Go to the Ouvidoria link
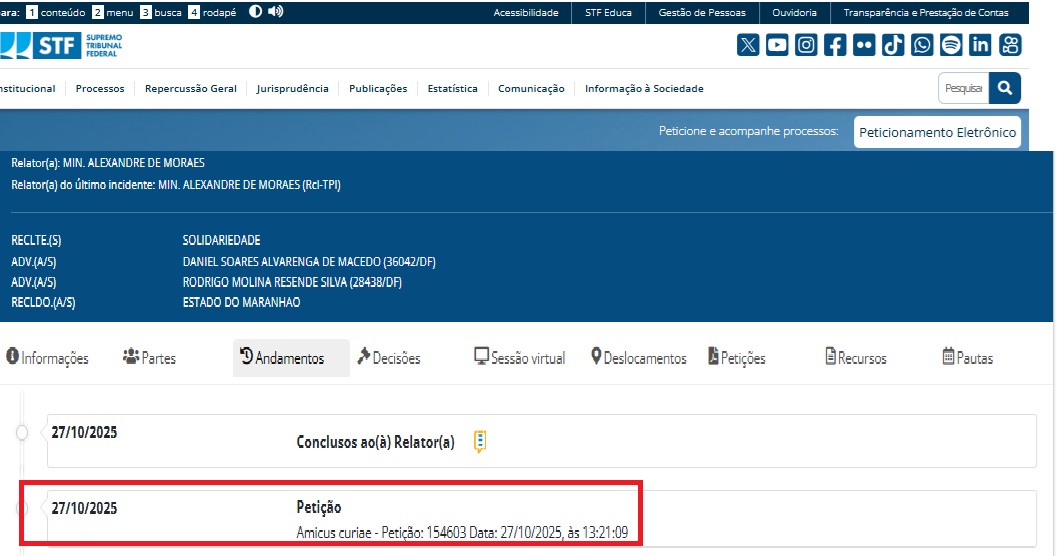Viewport: 1057px width, 556px height. tap(794, 13)
